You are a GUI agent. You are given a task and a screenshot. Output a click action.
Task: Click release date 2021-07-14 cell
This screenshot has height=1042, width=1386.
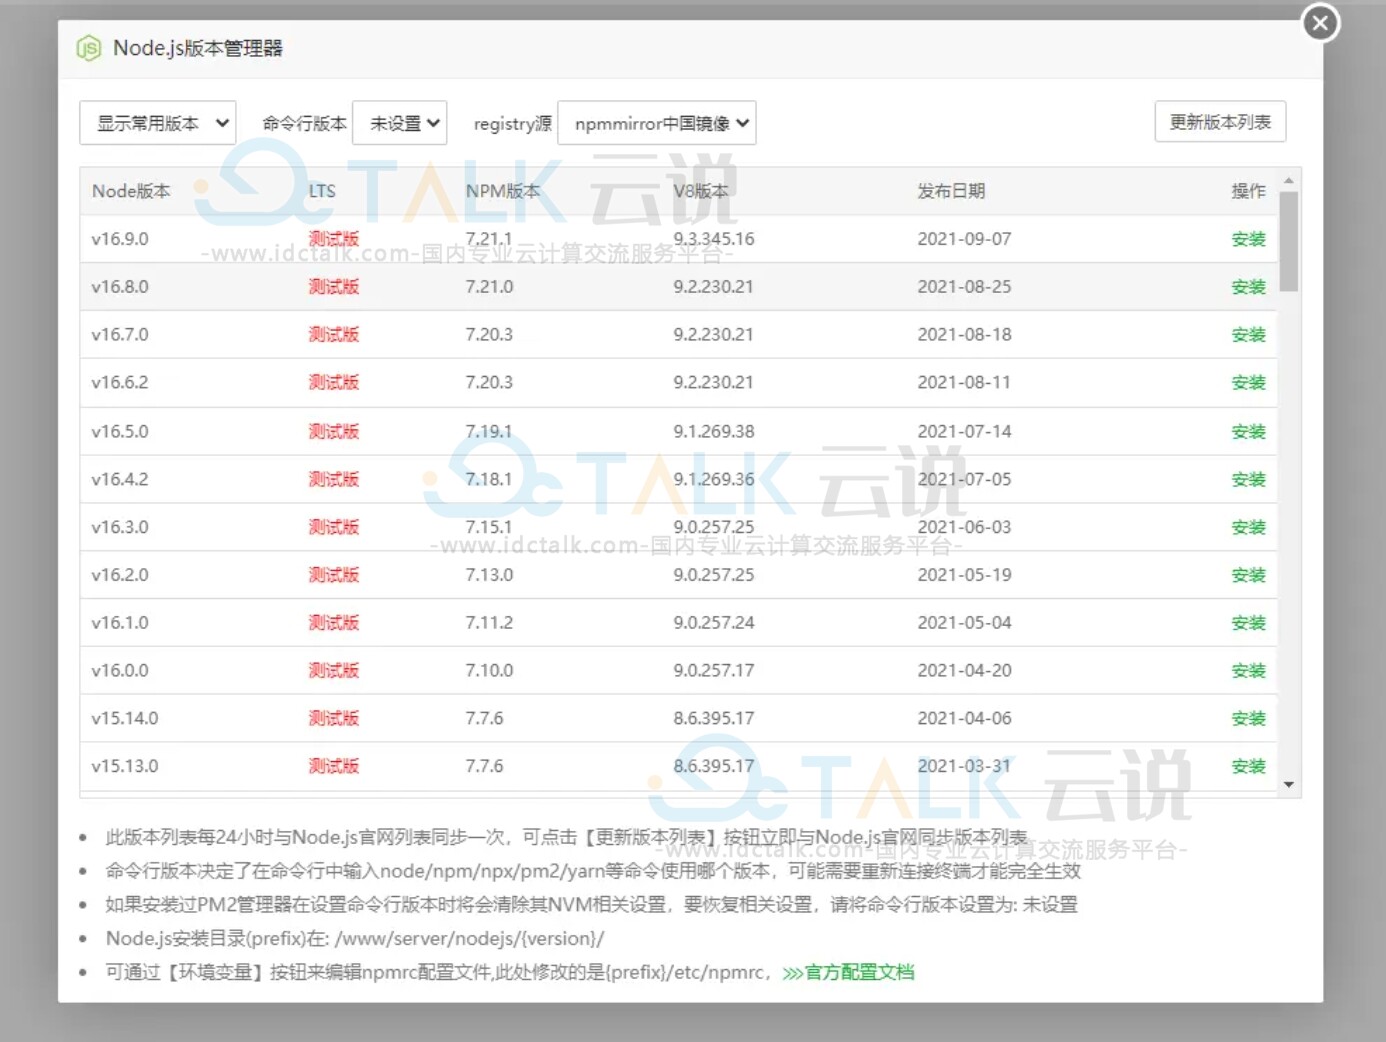[964, 432]
